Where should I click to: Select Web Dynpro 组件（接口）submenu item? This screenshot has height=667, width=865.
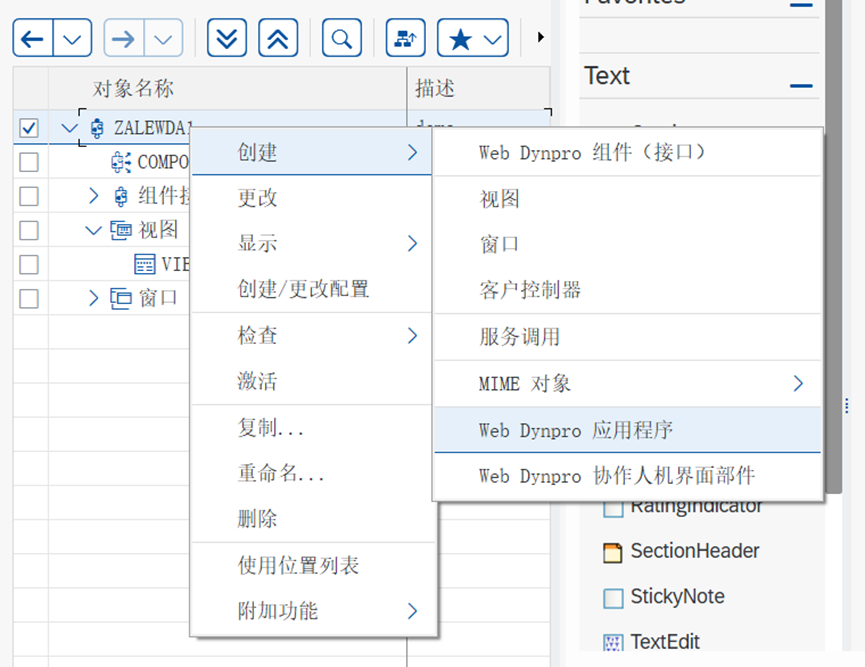click(627, 152)
